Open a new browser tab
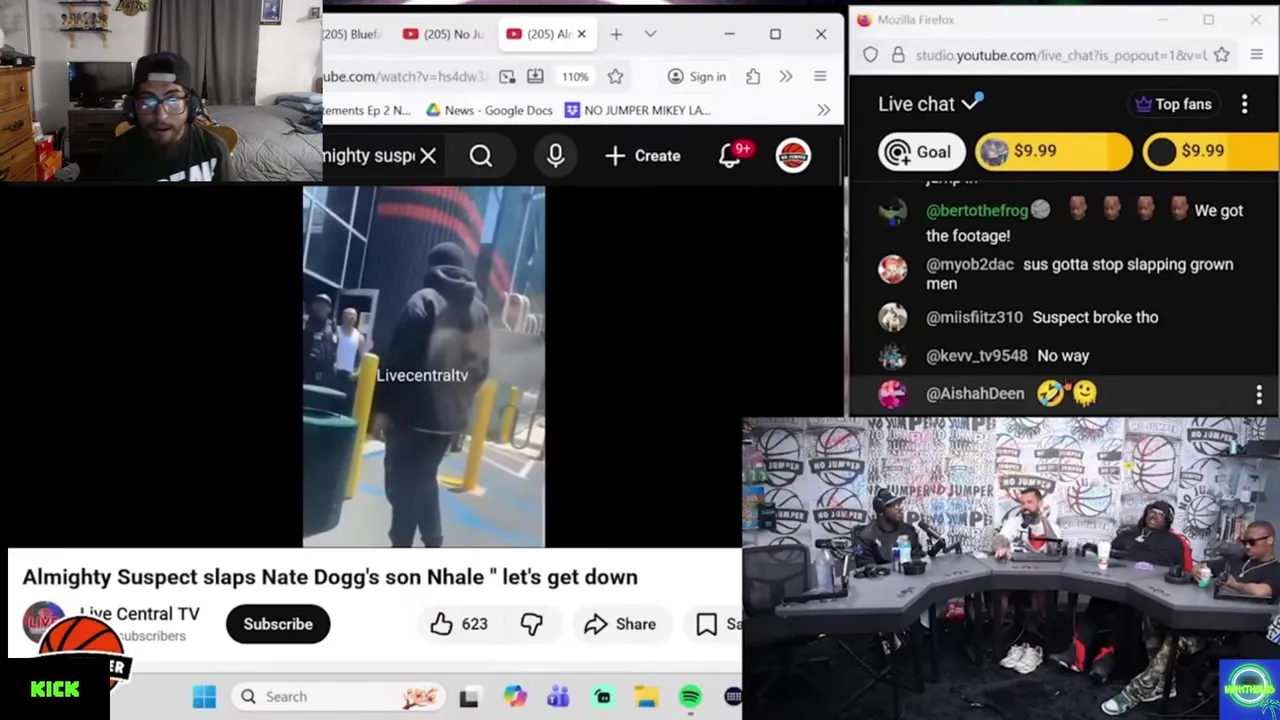Image resolution: width=1280 pixels, height=720 pixels. pyautogui.click(x=616, y=34)
